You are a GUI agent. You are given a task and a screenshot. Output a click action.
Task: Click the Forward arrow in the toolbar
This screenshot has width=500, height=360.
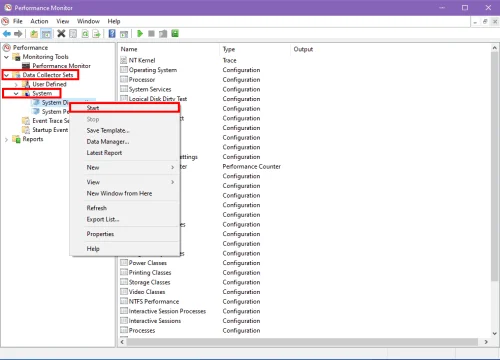pos(18,34)
